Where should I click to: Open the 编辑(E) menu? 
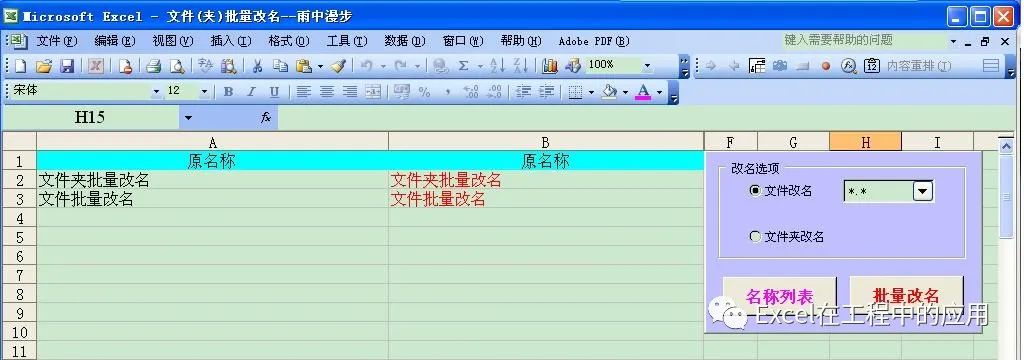pos(115,41)
